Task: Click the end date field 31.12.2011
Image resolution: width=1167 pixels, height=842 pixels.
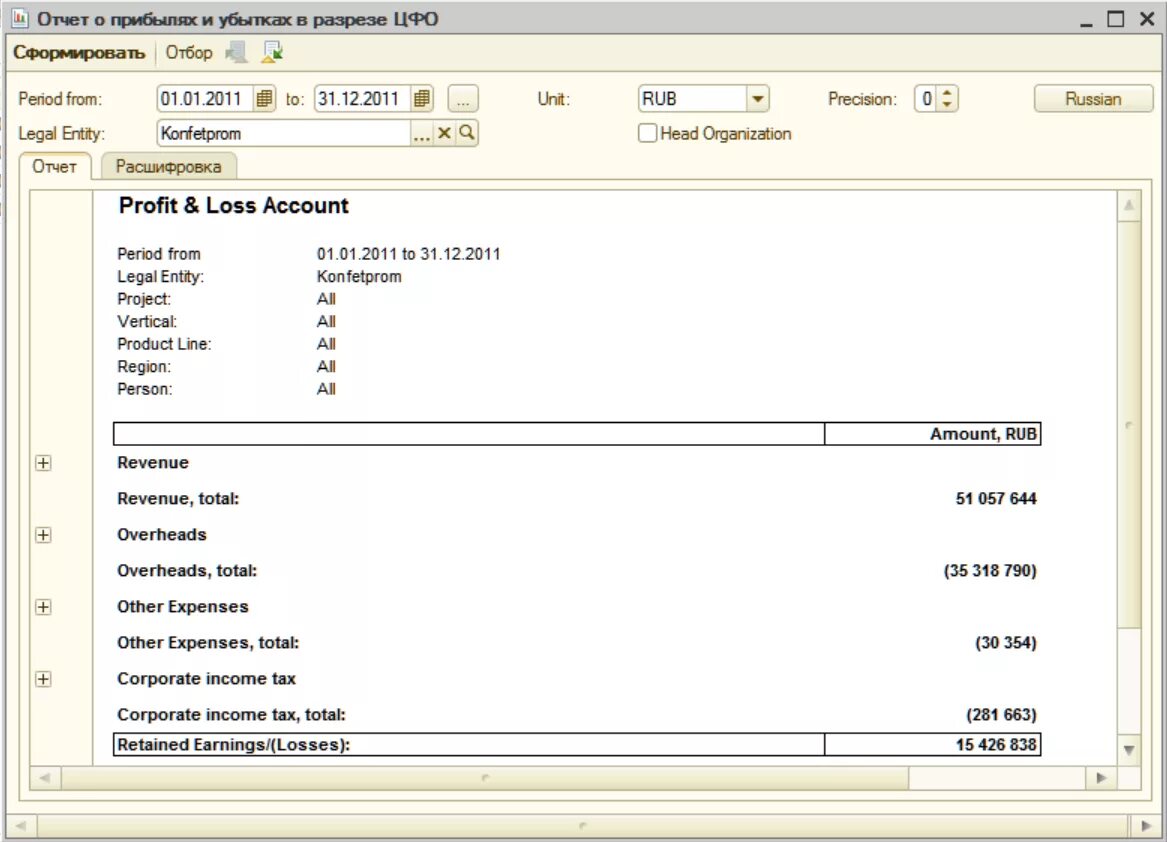Action: (362, 99)
